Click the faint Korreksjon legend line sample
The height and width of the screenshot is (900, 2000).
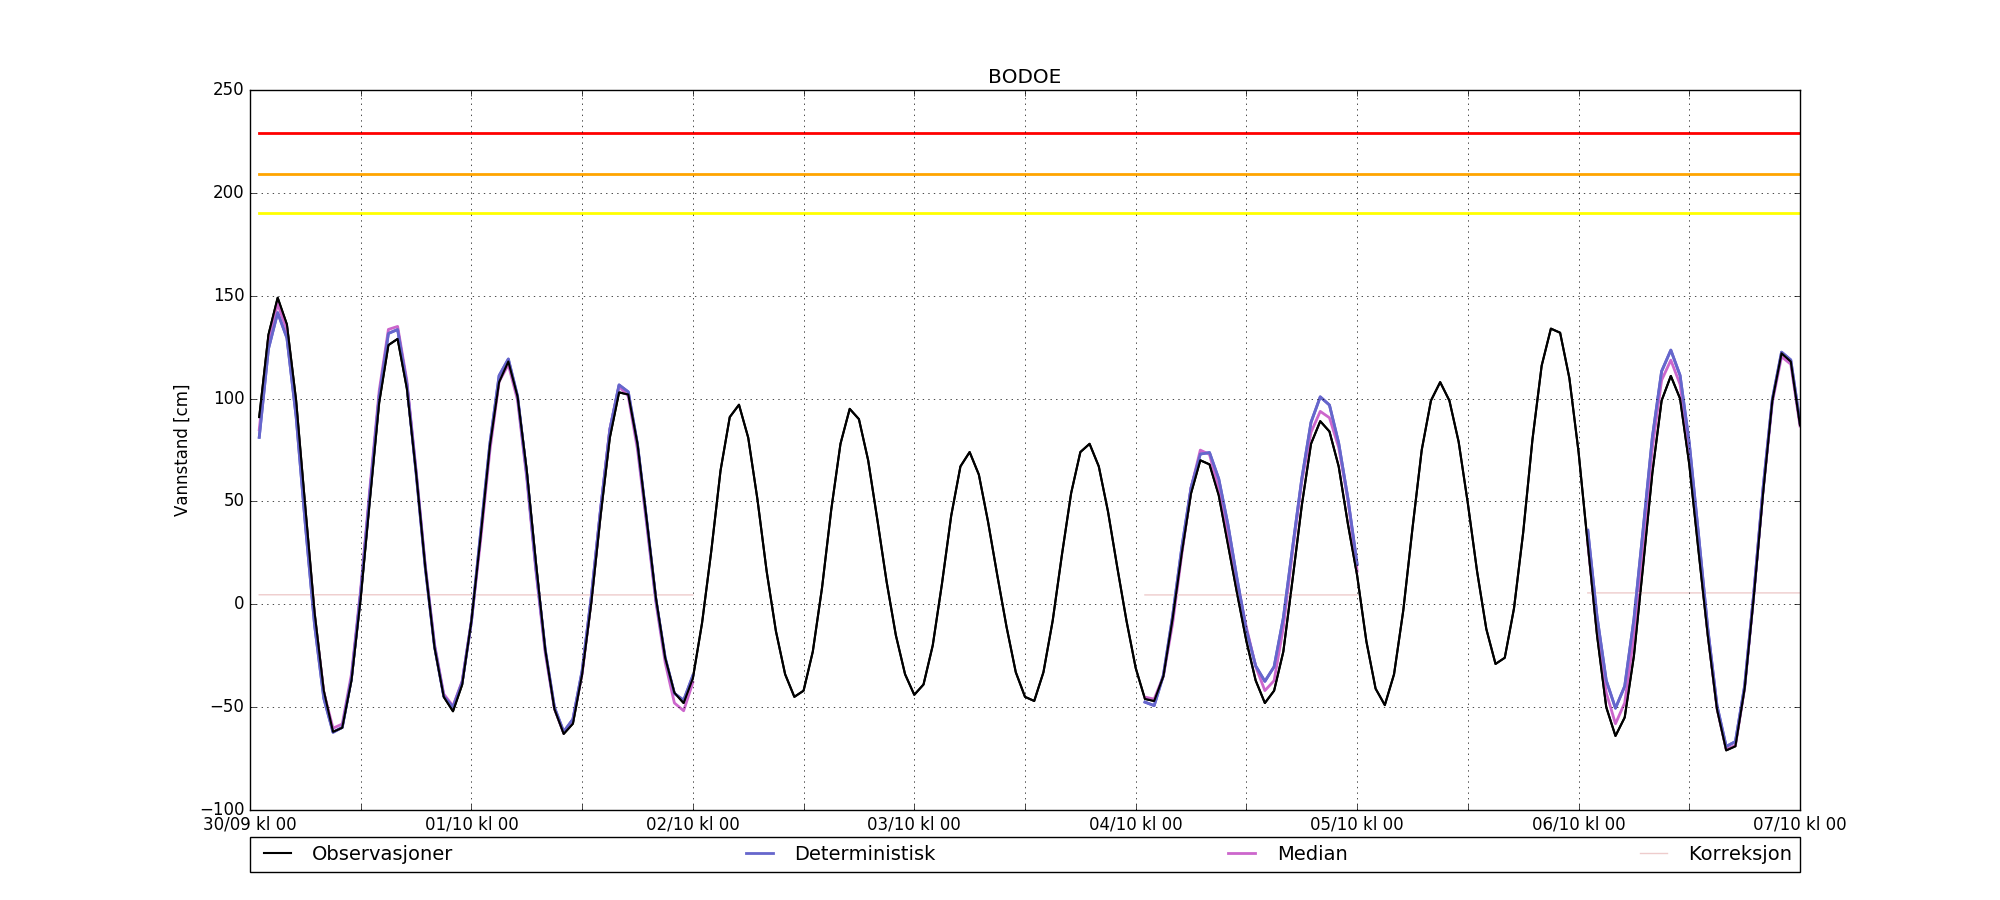1654,854
